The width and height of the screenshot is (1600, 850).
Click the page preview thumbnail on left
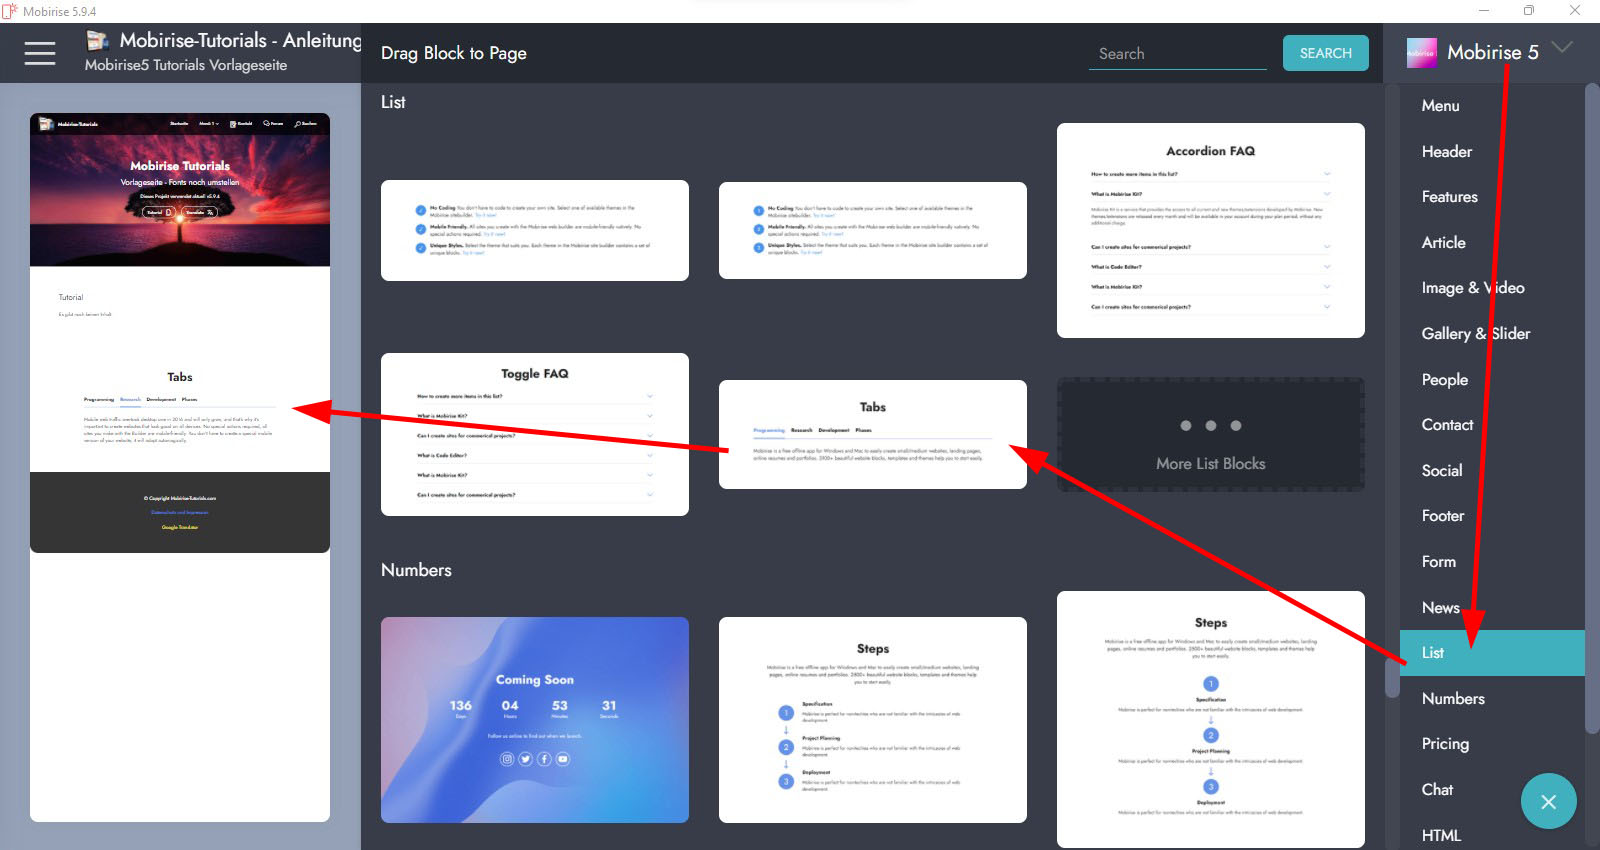pyautogui.click(x=180, y=332)
